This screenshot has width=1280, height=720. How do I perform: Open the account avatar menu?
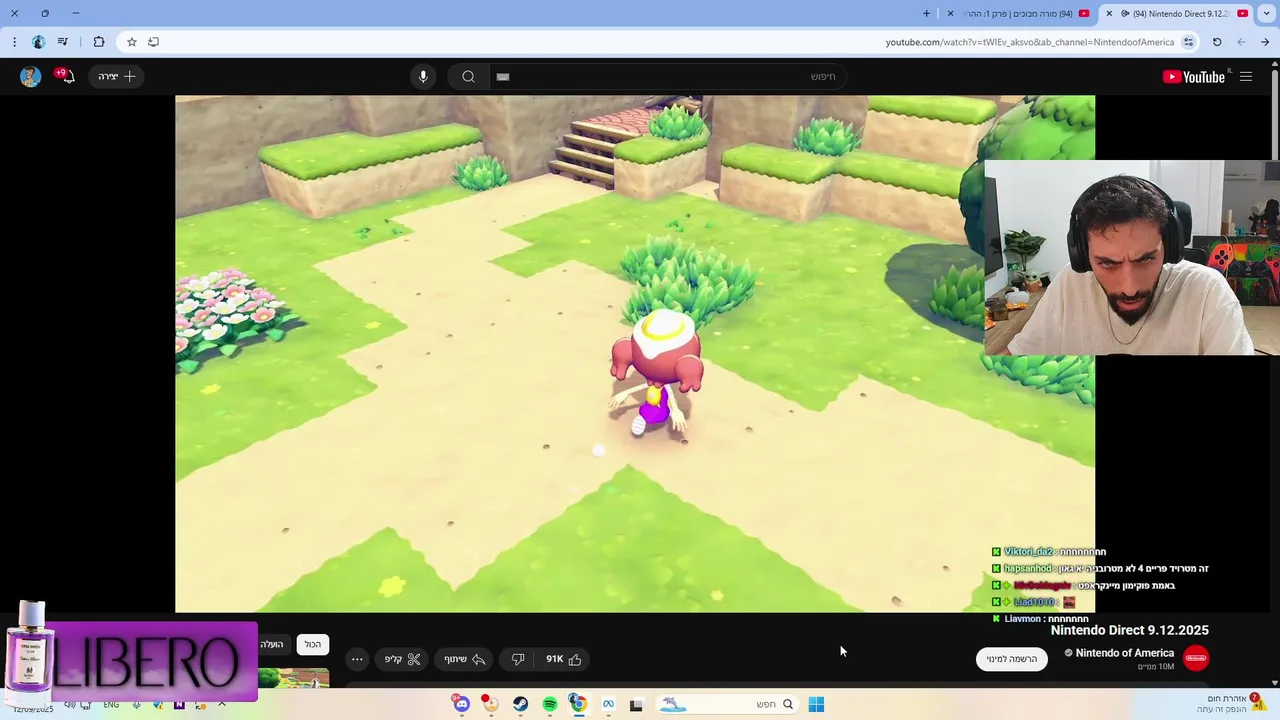pos(30,77)
